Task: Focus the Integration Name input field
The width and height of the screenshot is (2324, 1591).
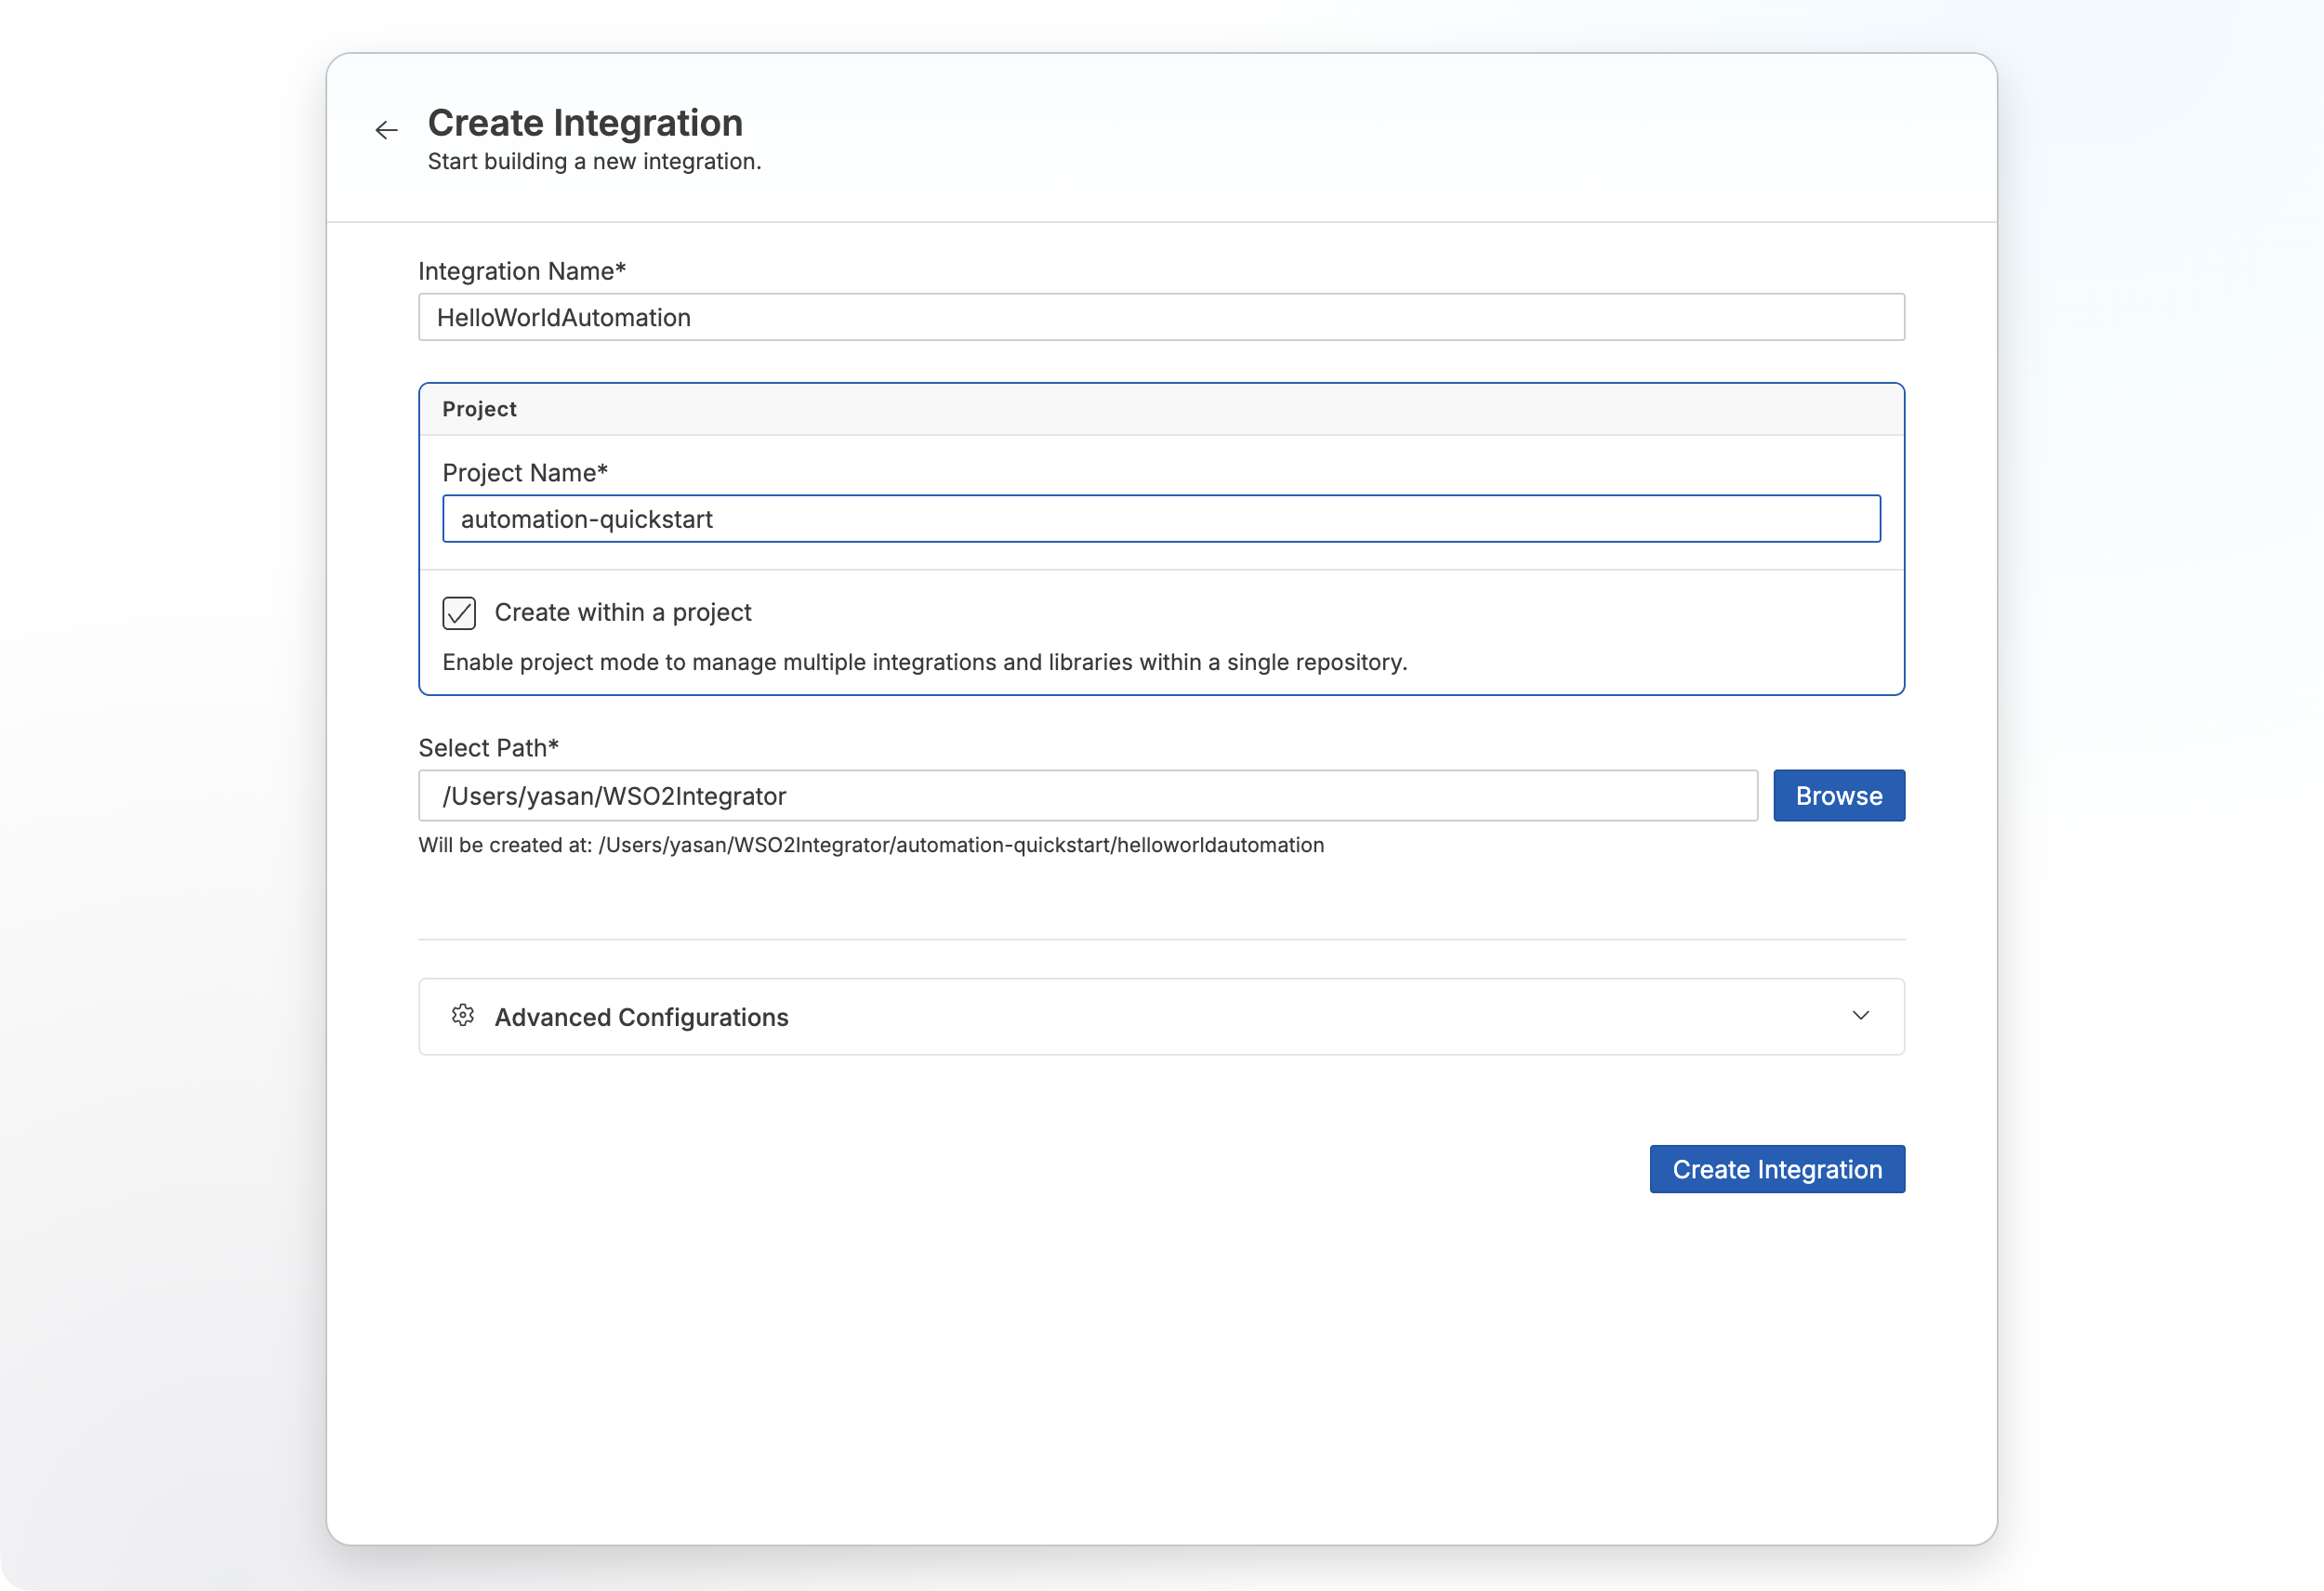Action: click(x=1161, y=317)
